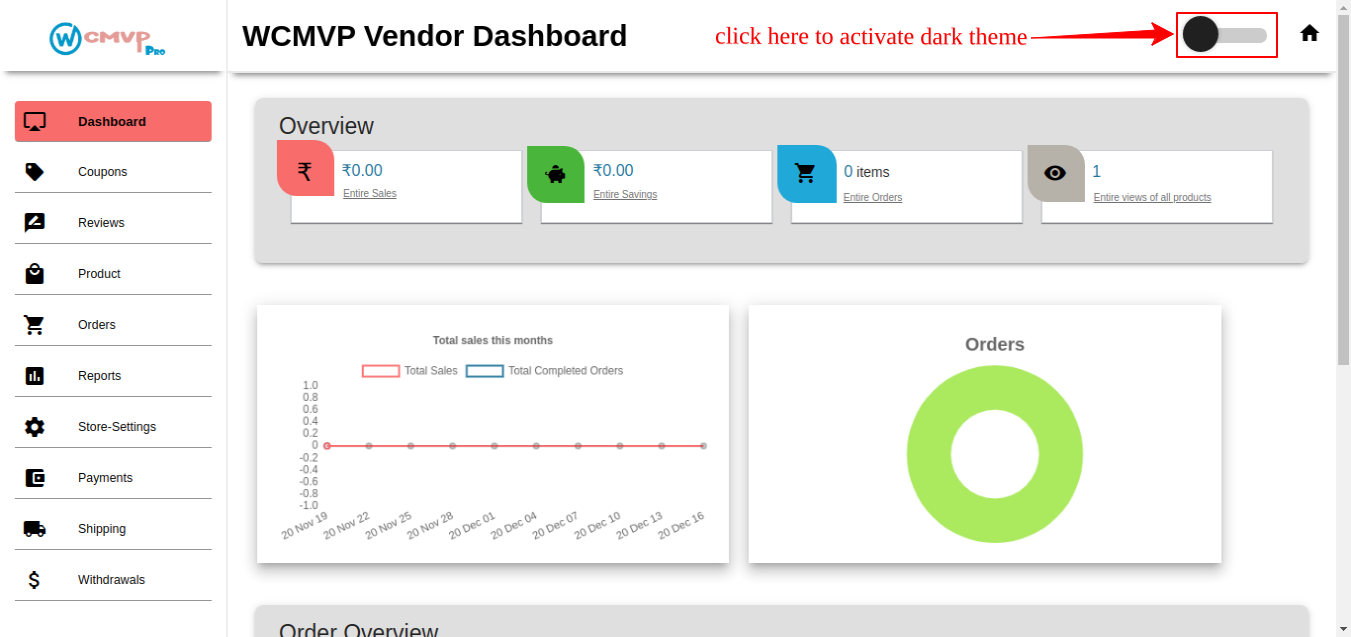This screenshot has height=637, width=1351.
Task: Click the Shipping truck icon
Action: click(x=35, y=529)
